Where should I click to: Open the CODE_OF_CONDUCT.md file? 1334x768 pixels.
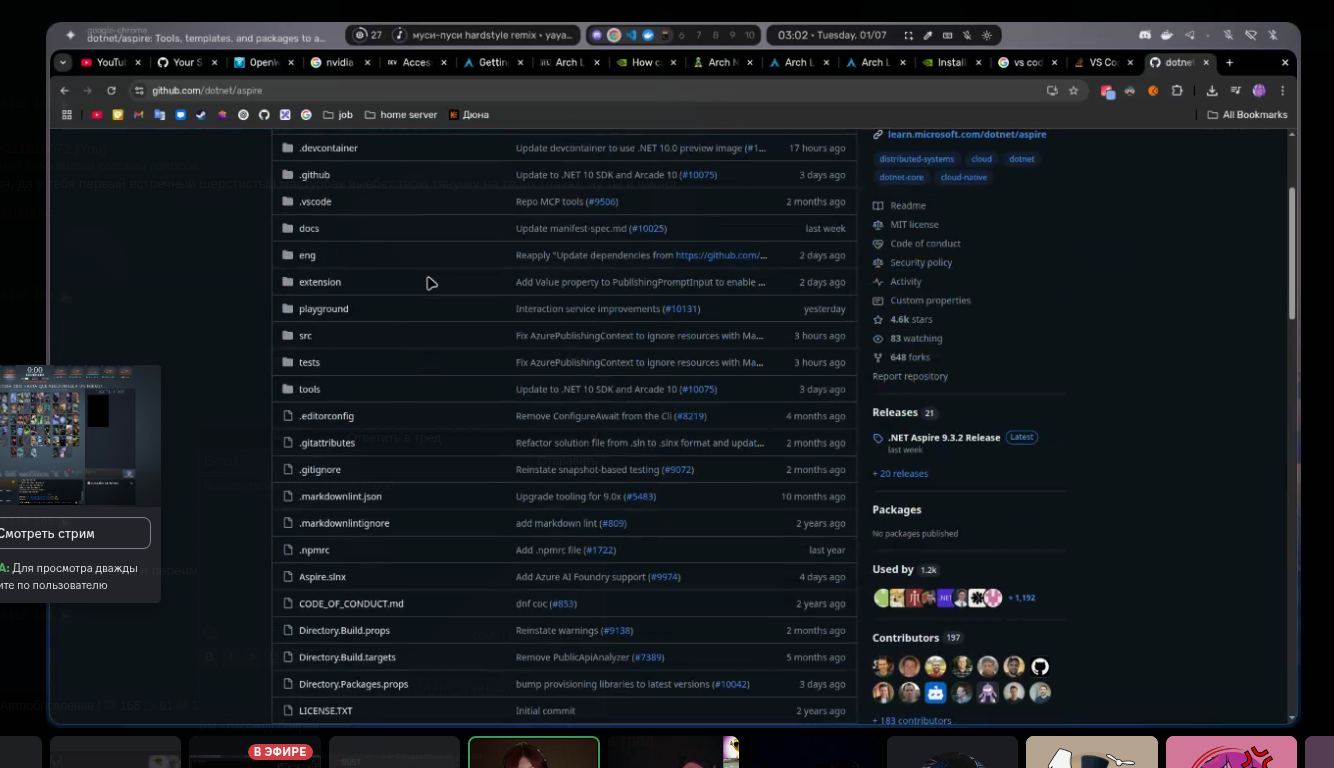[351, 604]
